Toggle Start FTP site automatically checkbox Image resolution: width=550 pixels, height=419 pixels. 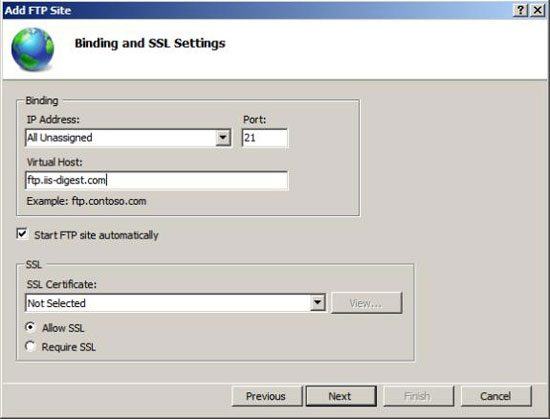(x=22, y=234)
